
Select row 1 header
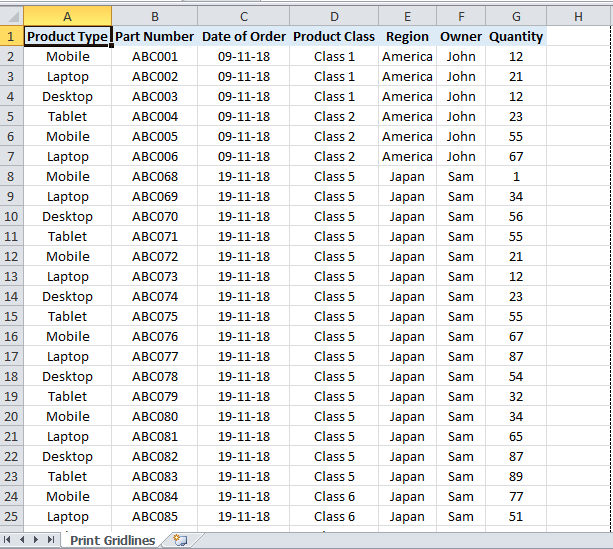click(11, 36)
